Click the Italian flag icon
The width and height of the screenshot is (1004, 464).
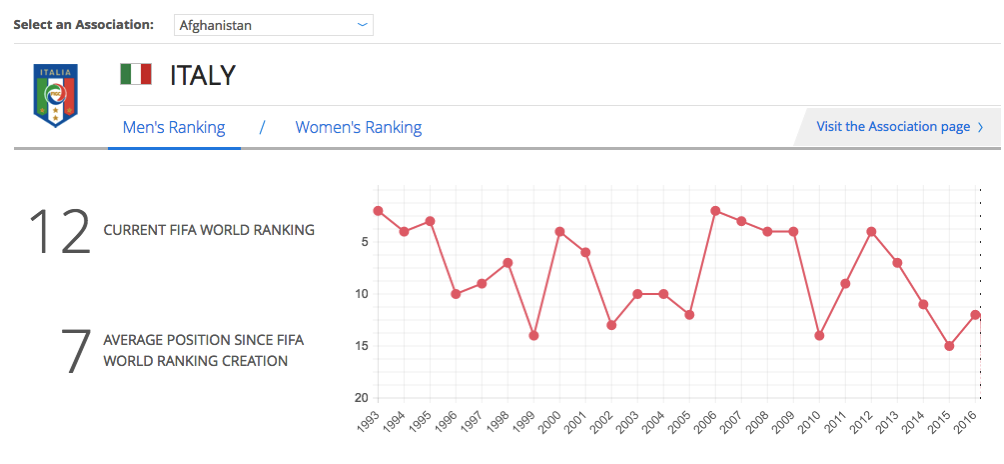[135, 74]
